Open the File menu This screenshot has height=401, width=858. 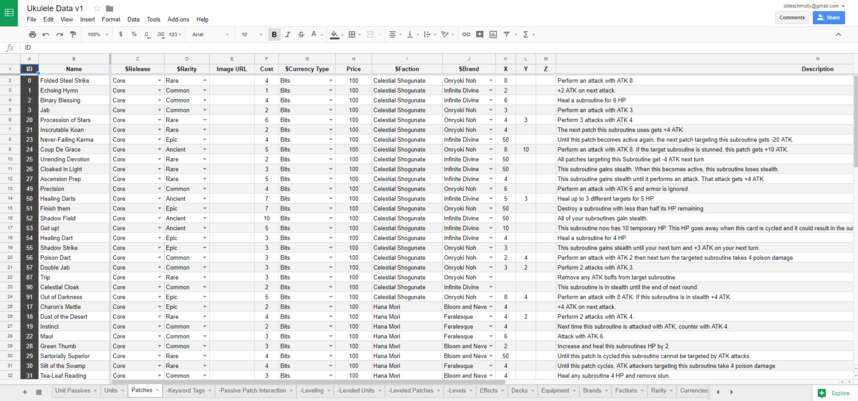(31, 19)
